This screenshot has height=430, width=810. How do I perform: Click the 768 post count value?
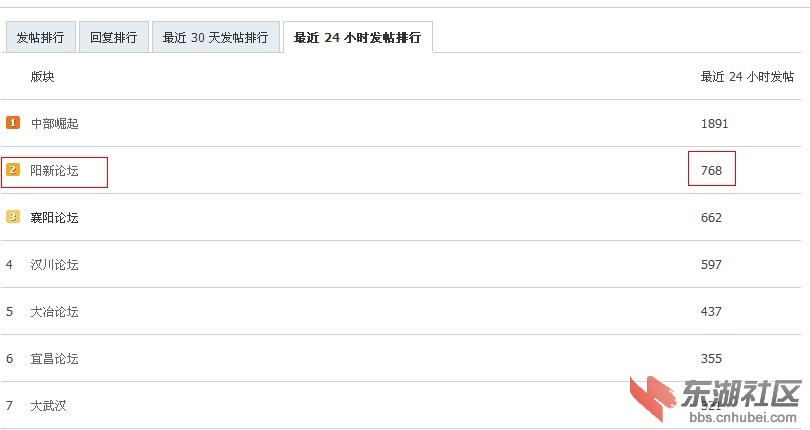pyautogui.click(x=711, y=171)
